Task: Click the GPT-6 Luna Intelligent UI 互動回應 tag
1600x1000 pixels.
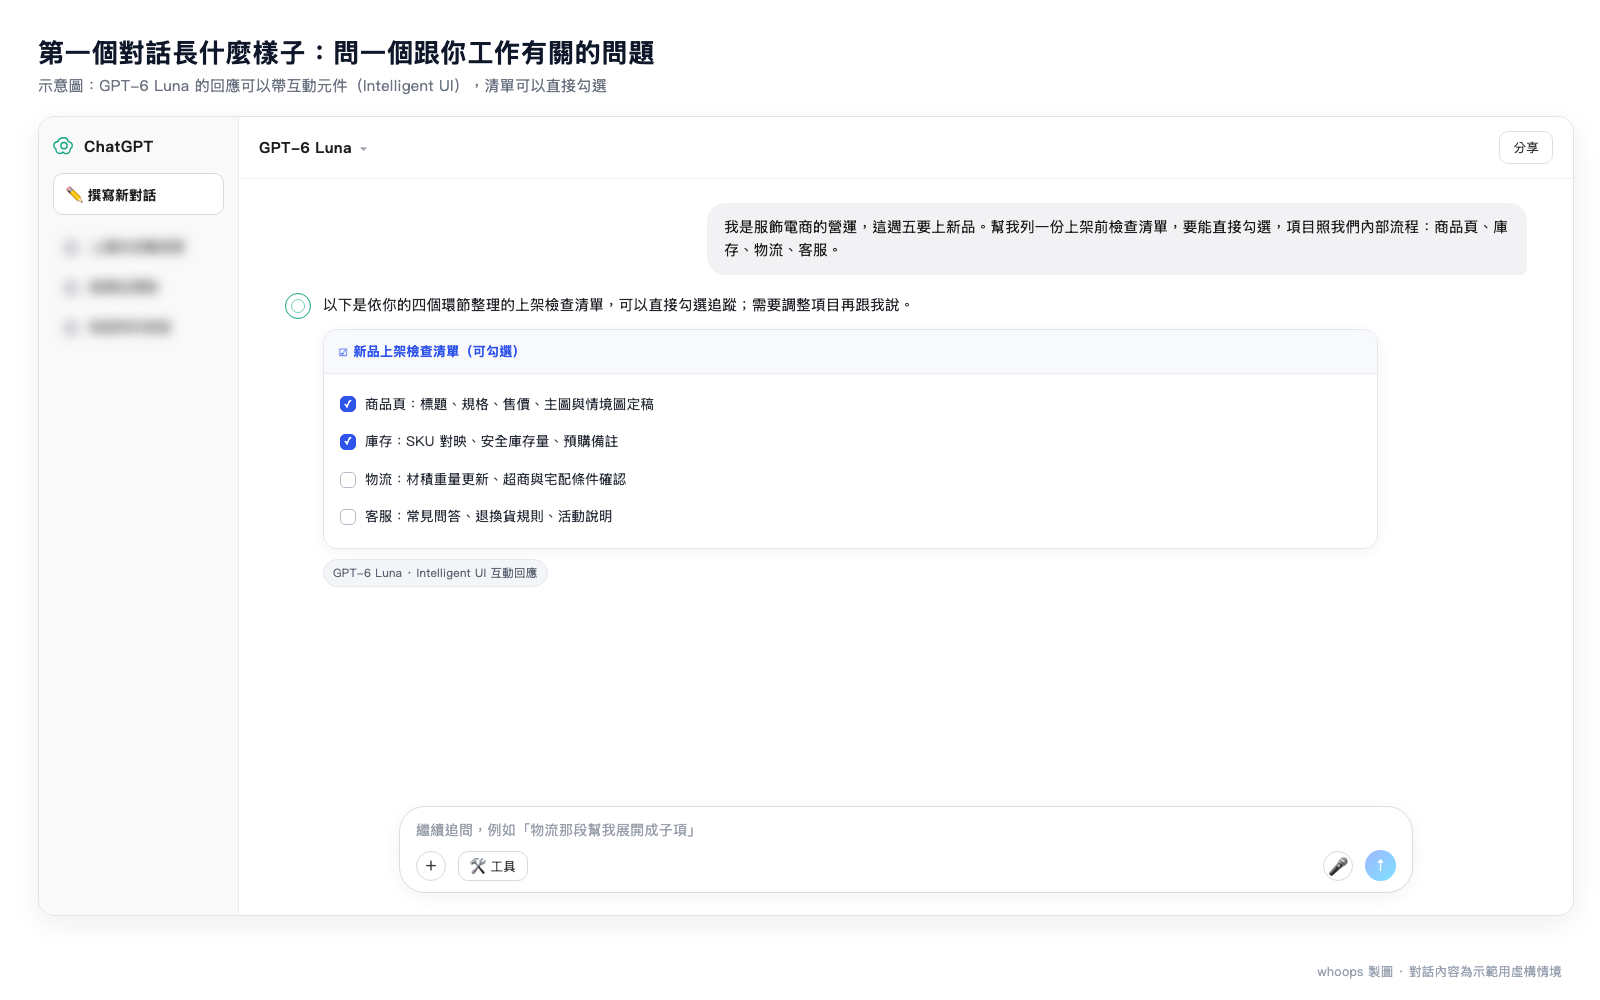Action: pyautogui.click(x=435, y=573)
